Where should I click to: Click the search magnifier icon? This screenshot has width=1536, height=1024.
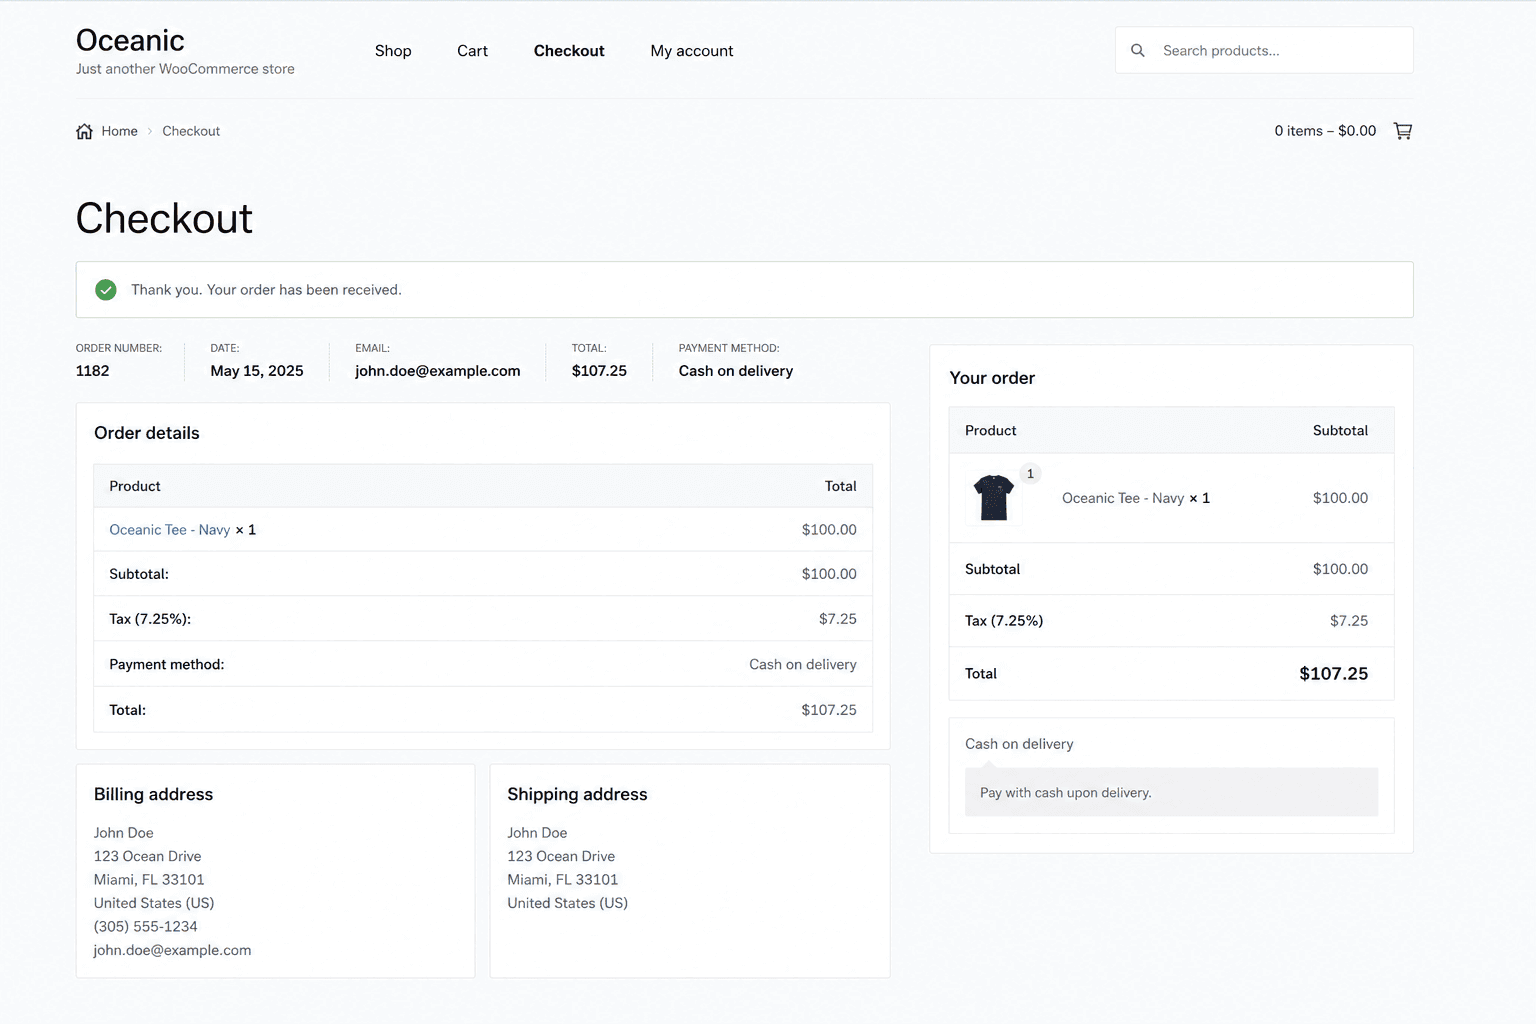point(1138,50)
